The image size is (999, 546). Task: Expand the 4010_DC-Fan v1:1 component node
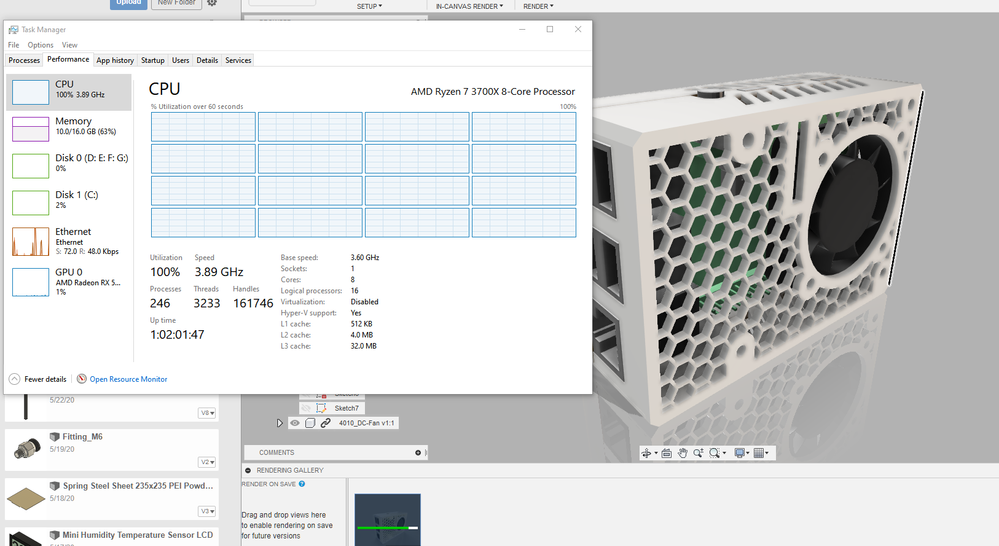[280, 423]
